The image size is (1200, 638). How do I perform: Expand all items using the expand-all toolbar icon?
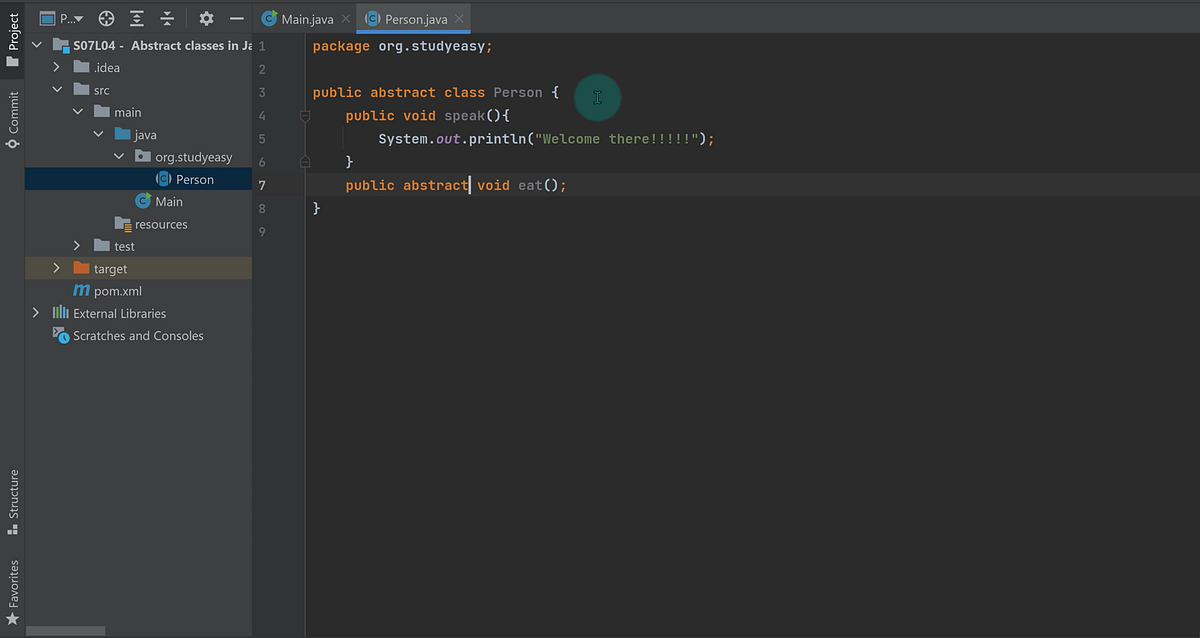136,17
